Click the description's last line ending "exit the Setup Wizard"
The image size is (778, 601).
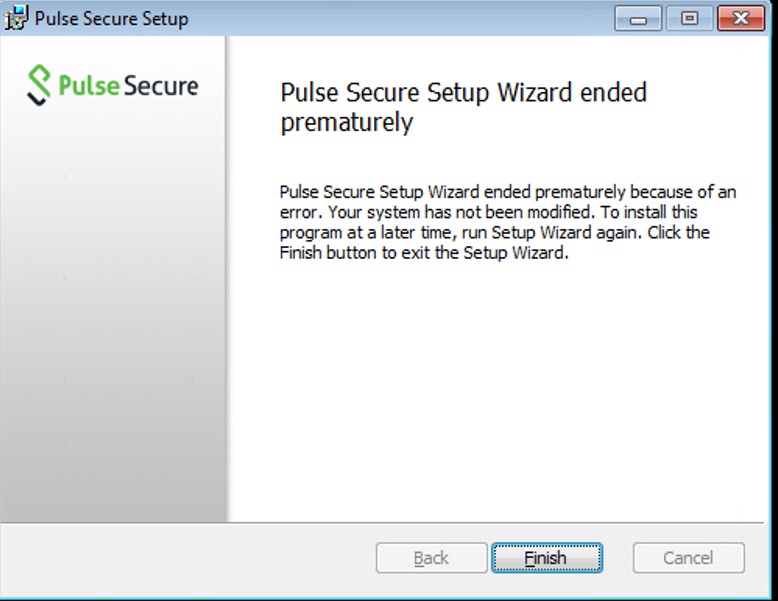424,253
